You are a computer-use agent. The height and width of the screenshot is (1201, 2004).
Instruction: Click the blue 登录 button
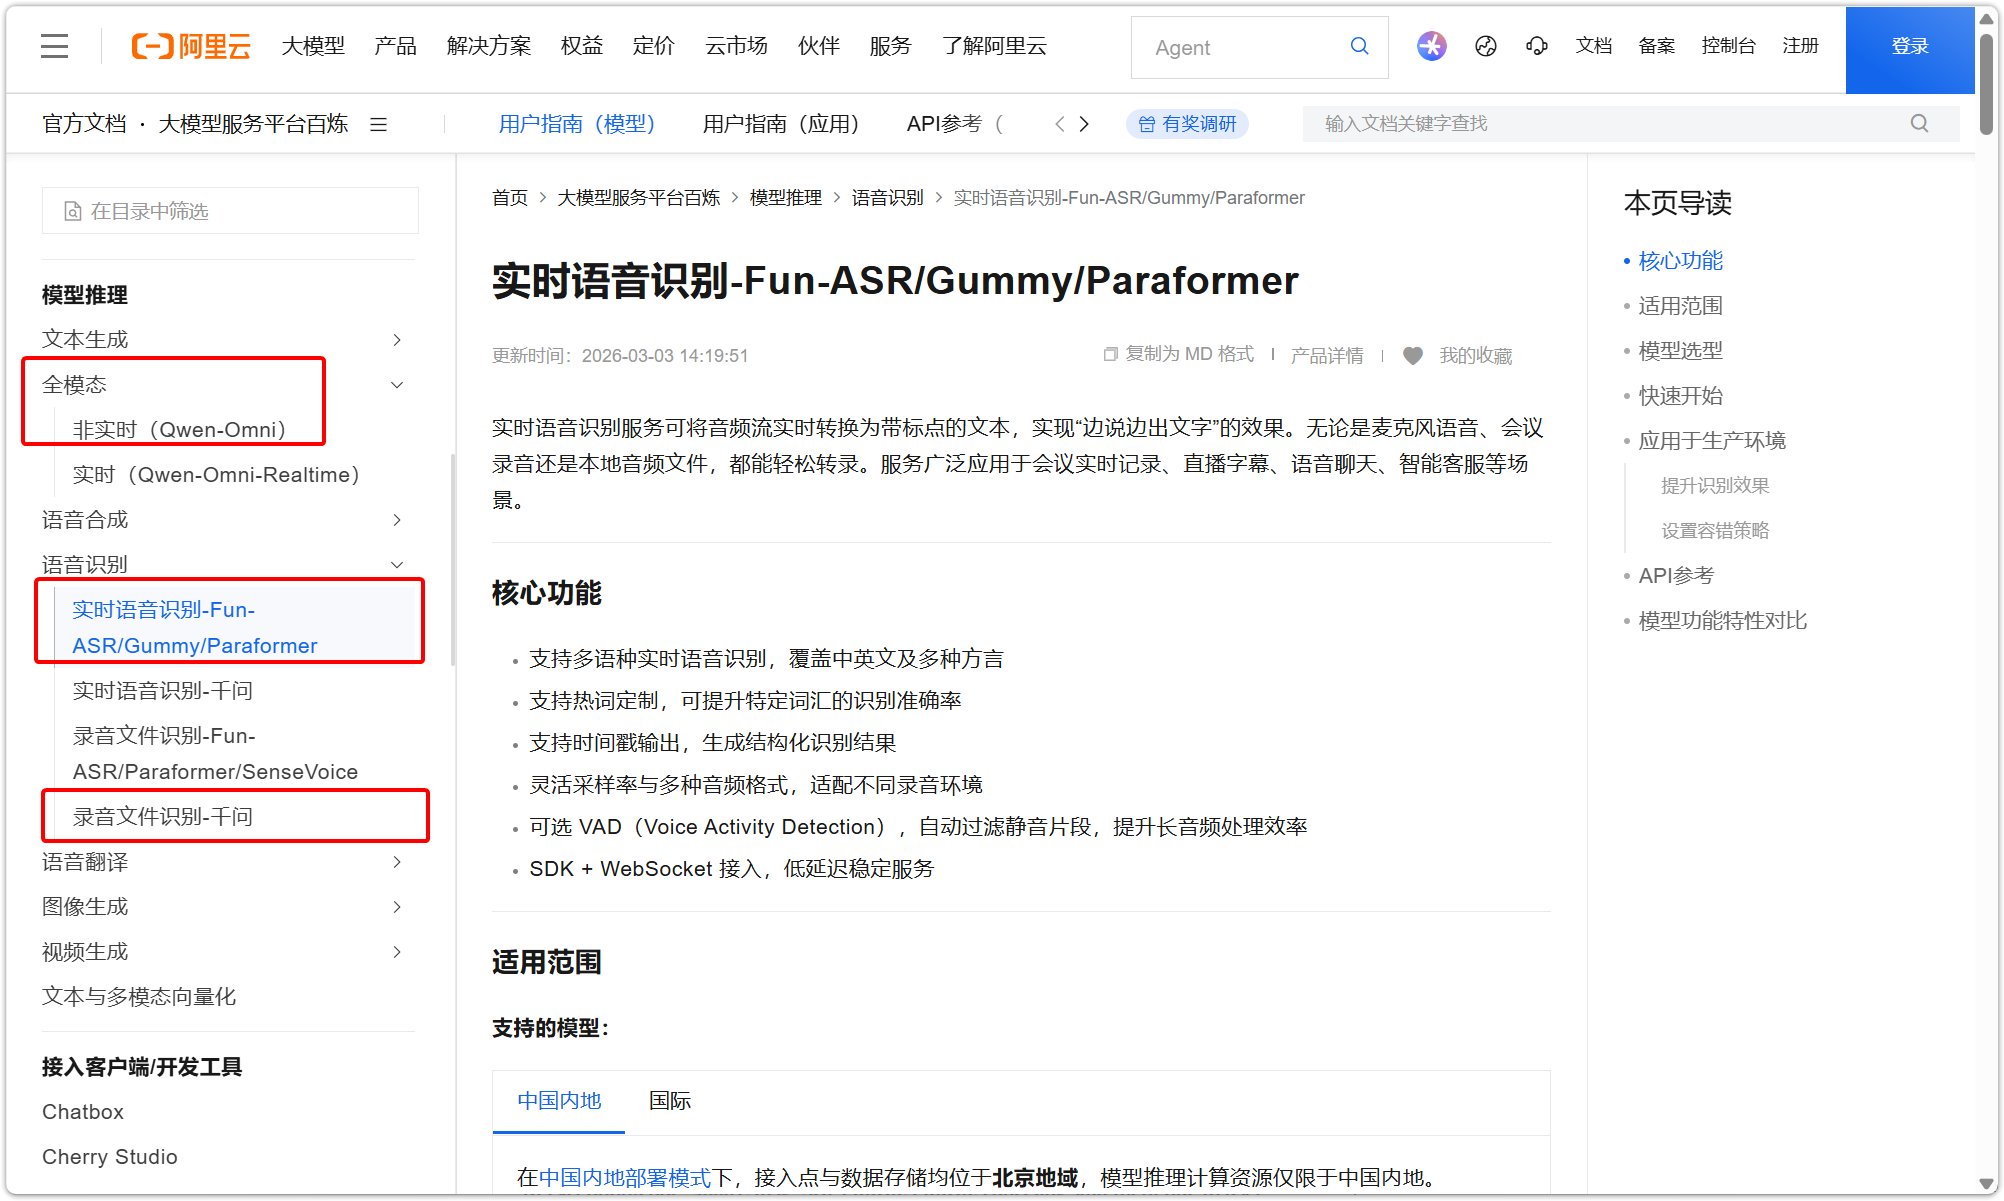1909,46
